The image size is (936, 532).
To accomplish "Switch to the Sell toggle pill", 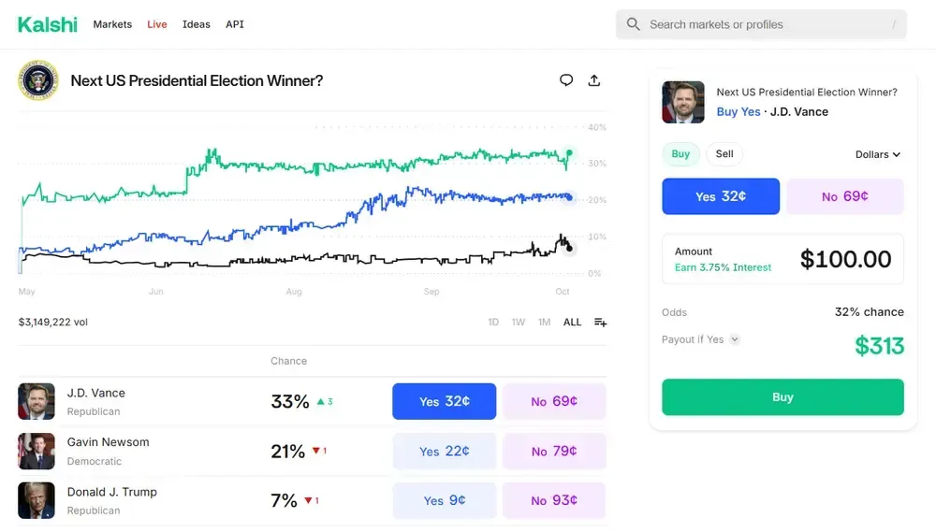I will (x=724, y=154).
